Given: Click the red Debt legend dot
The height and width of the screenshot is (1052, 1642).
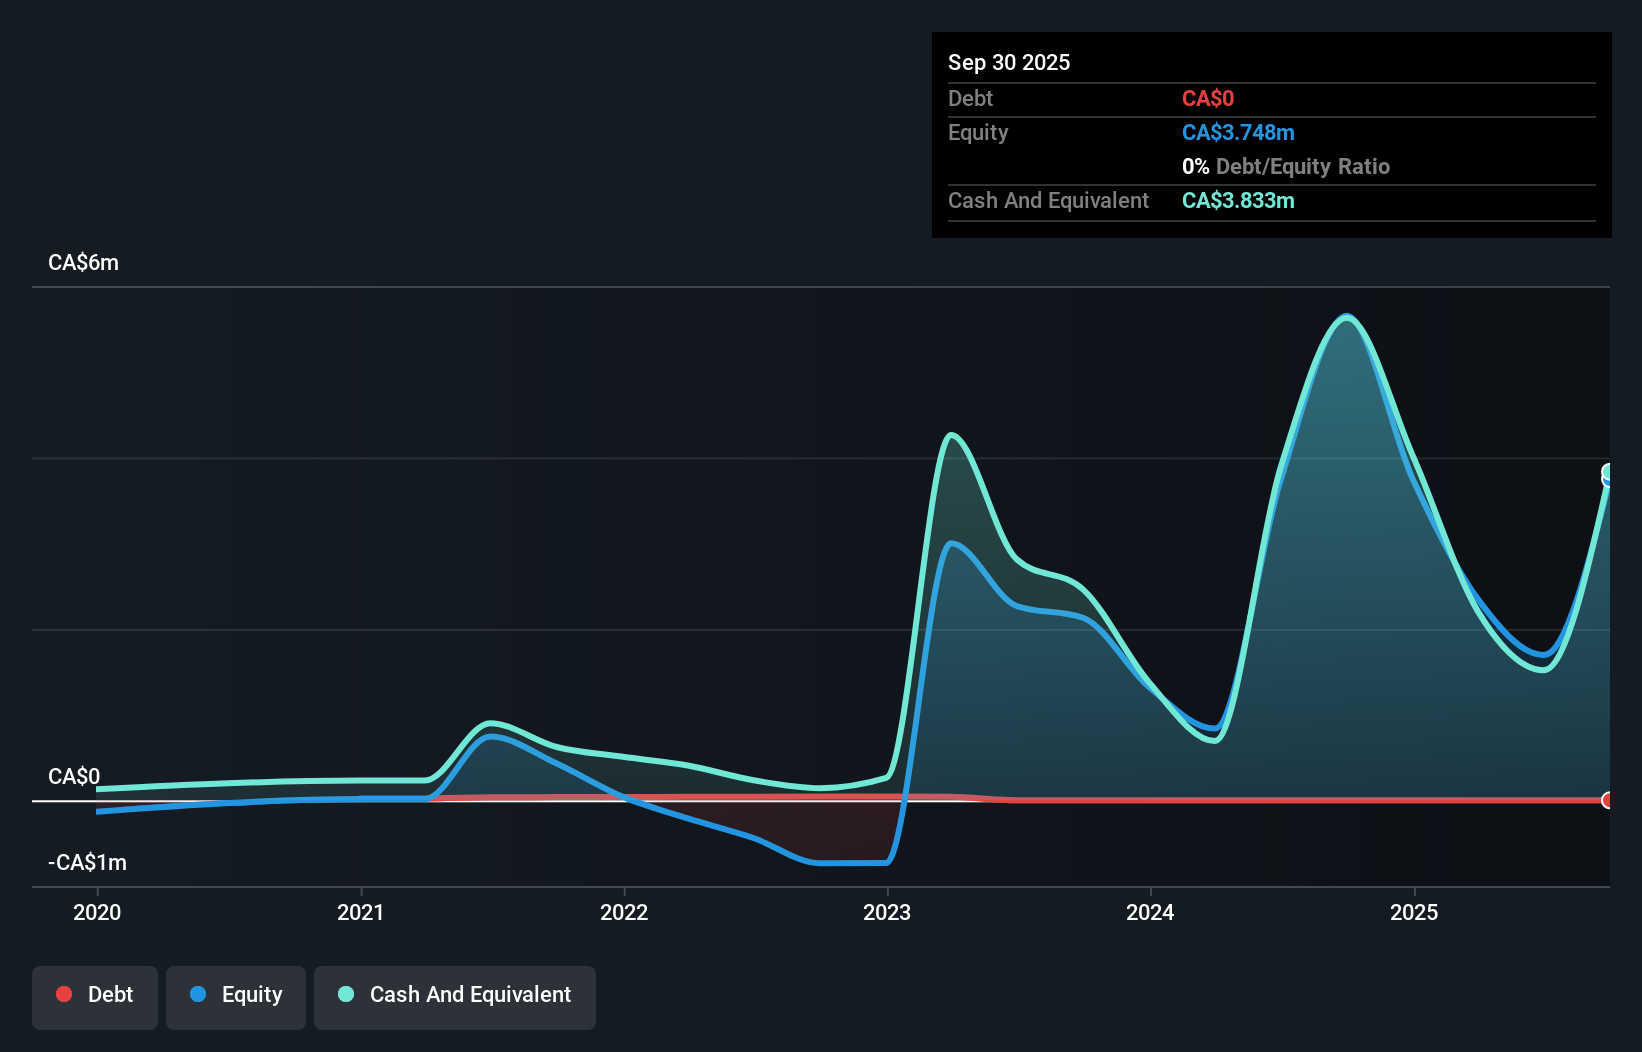Looking at the screenshot, I should tap(64, 994).
